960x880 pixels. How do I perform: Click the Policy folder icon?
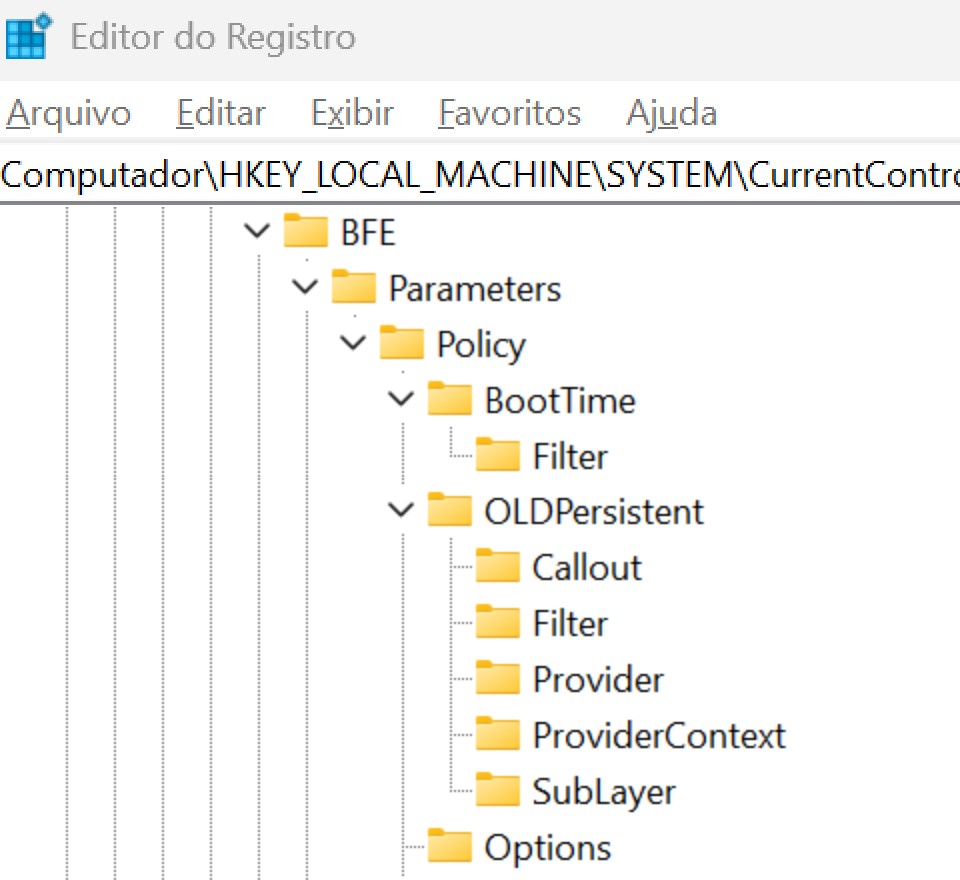point(402,343)
